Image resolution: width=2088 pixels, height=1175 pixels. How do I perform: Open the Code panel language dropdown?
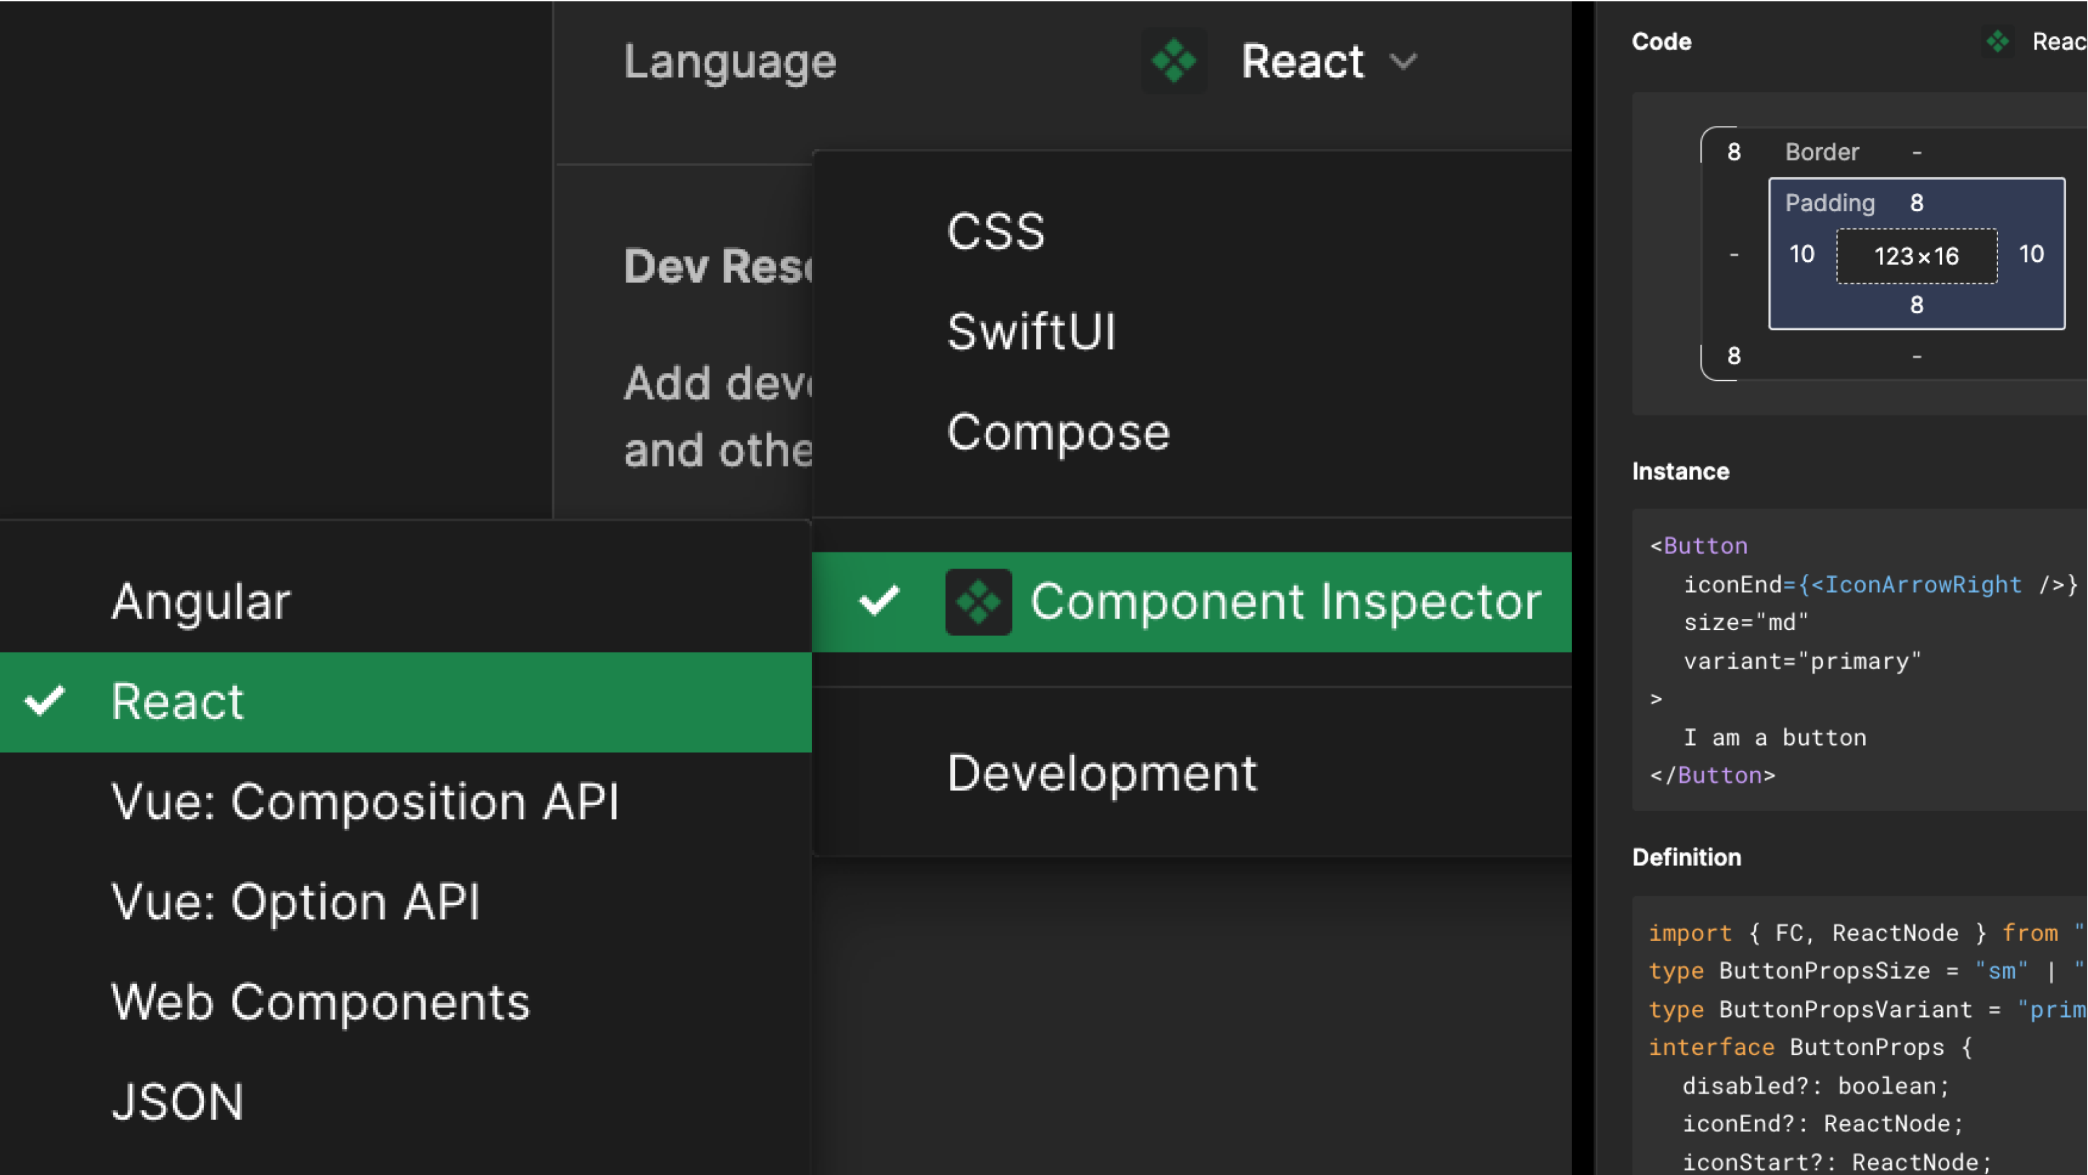2058,42
